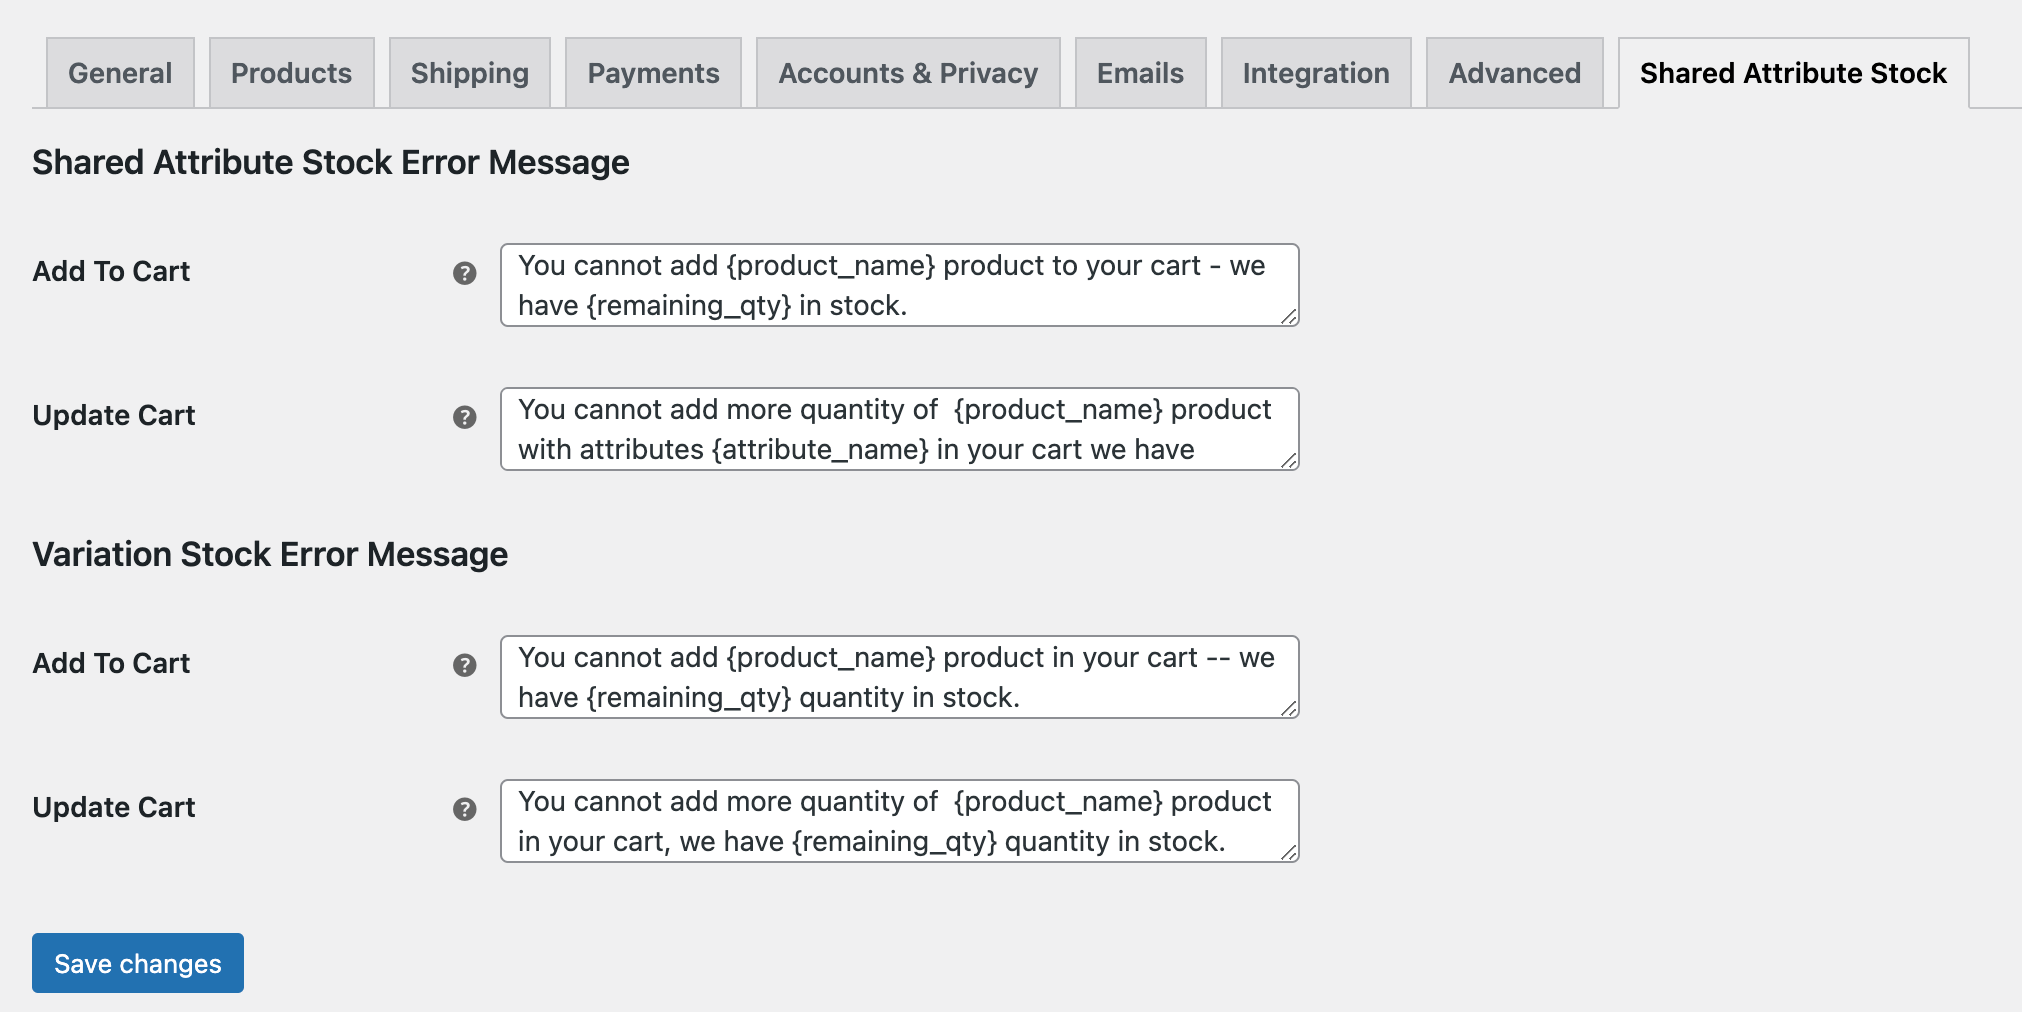Go to the Payments tab
This screenshot has height=1012, width=2022.
653,73
